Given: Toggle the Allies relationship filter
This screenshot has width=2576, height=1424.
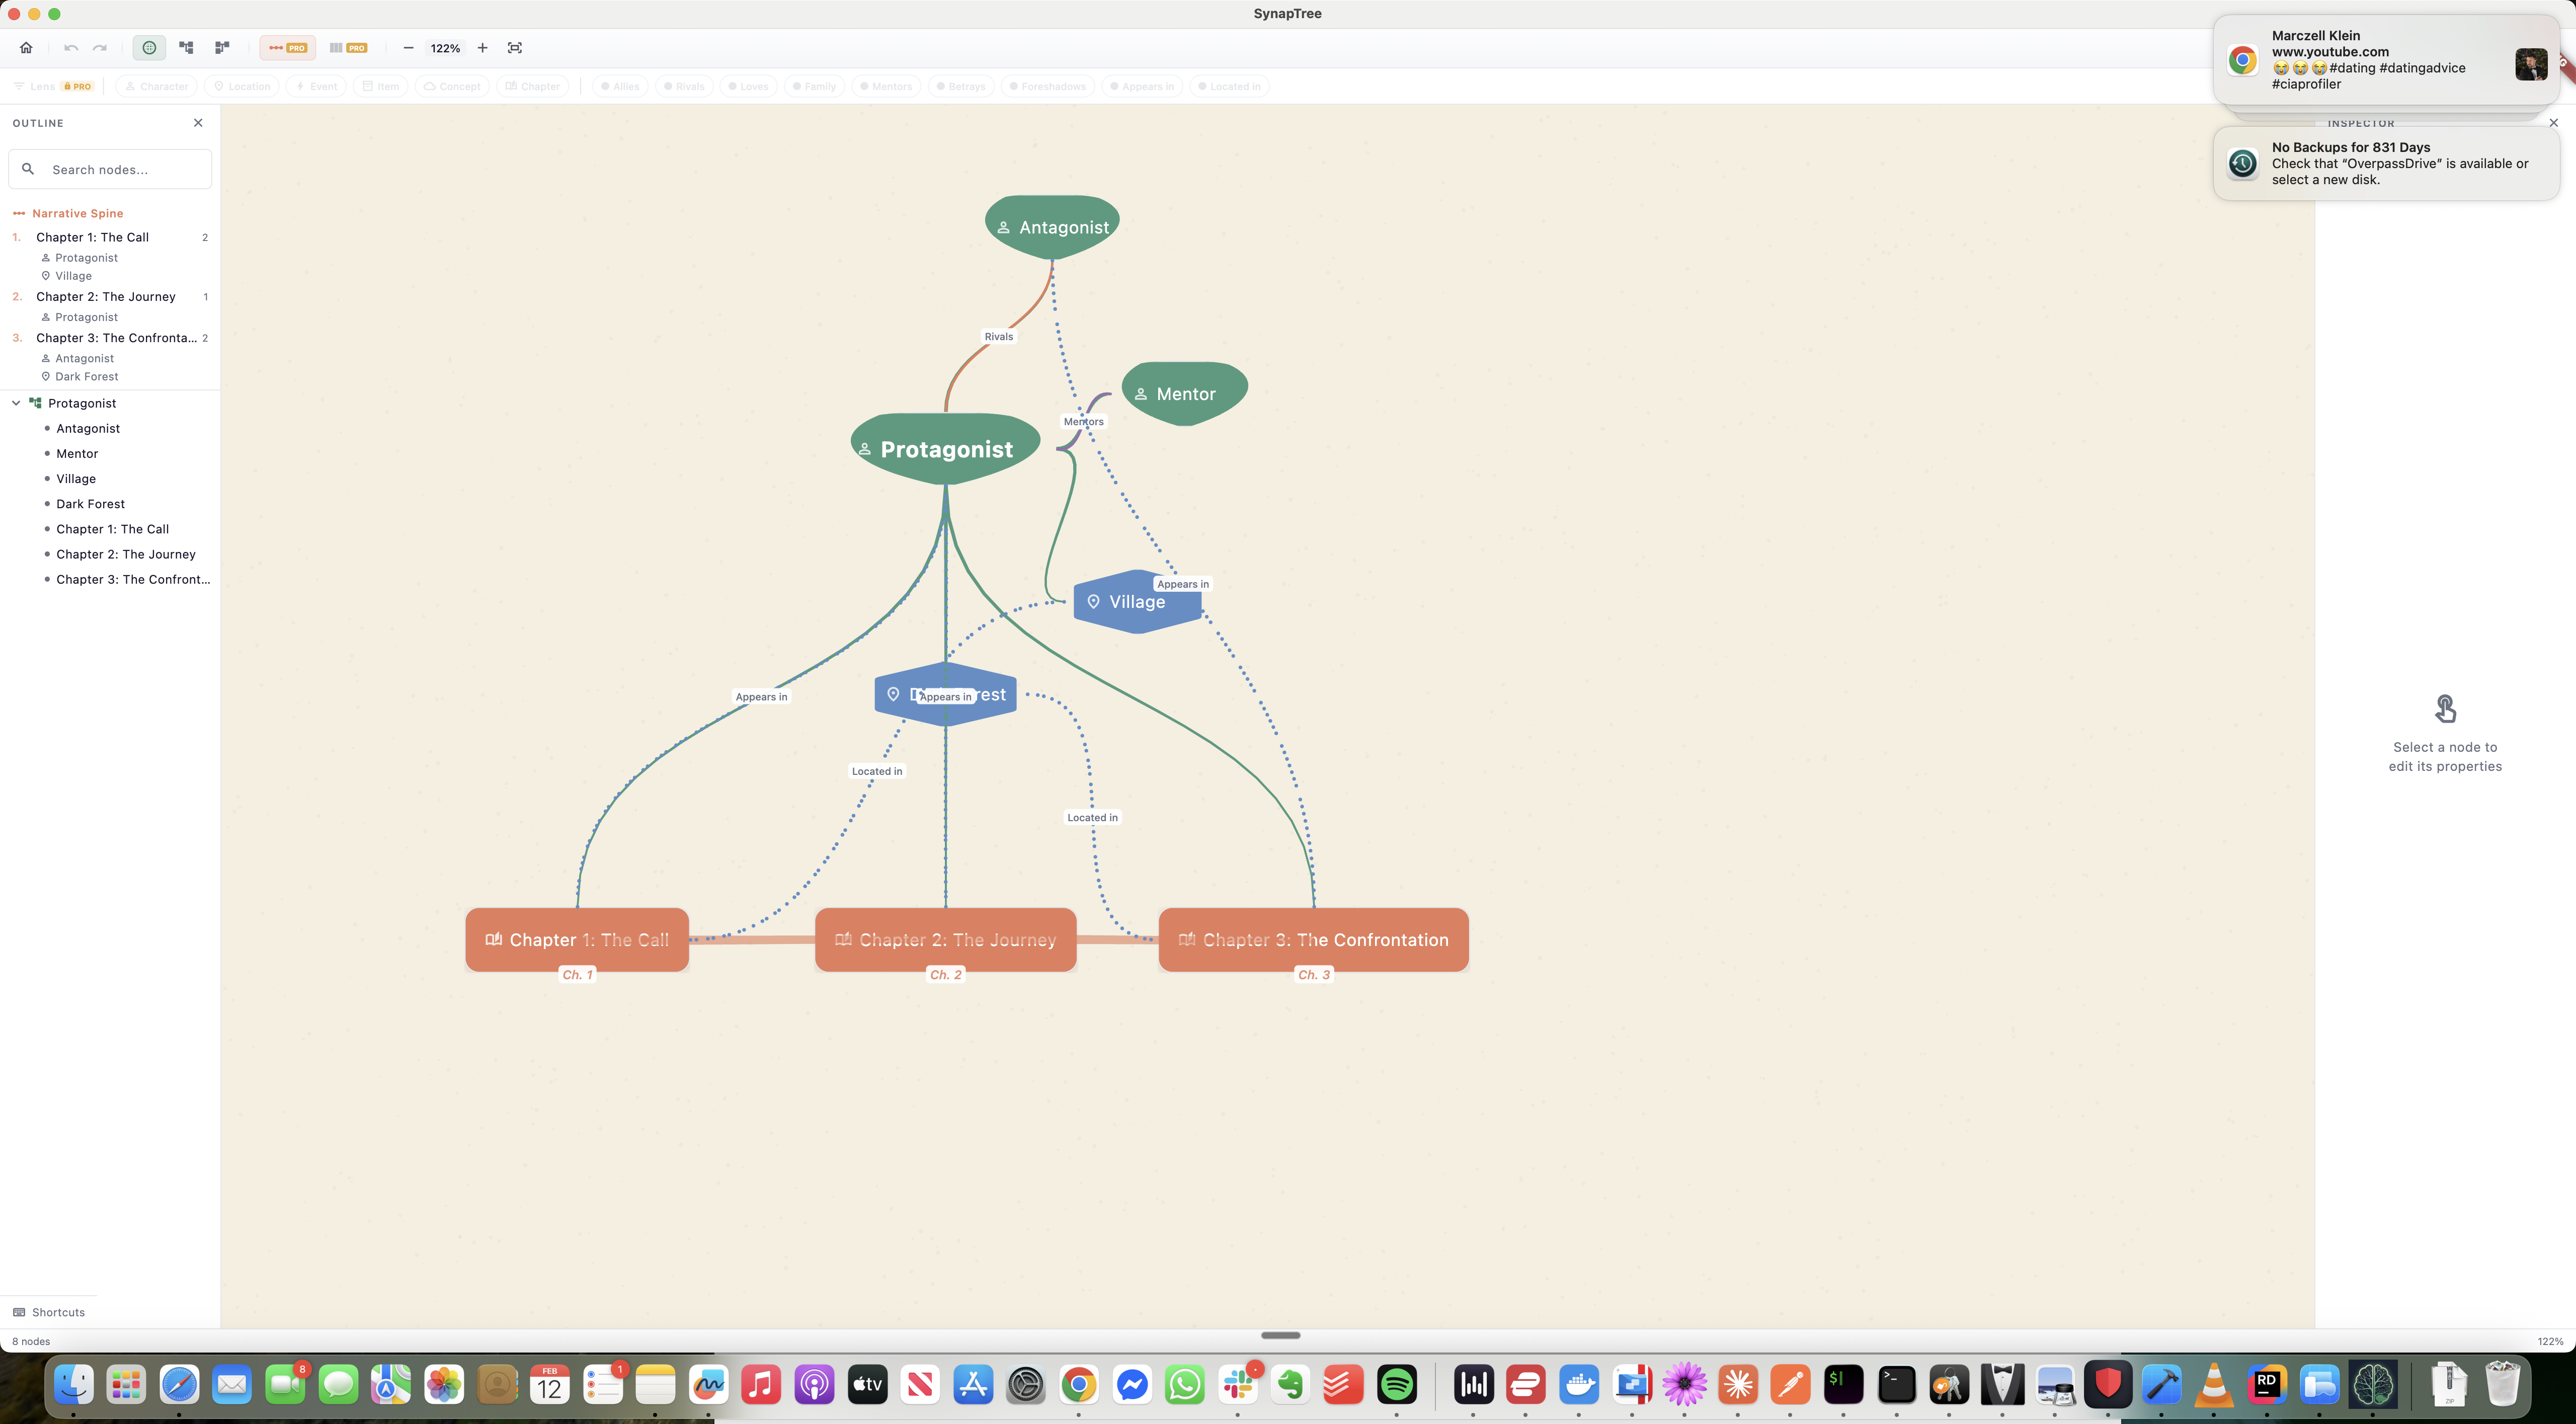Looking at the screenshot, I should [x=620, y=86].
